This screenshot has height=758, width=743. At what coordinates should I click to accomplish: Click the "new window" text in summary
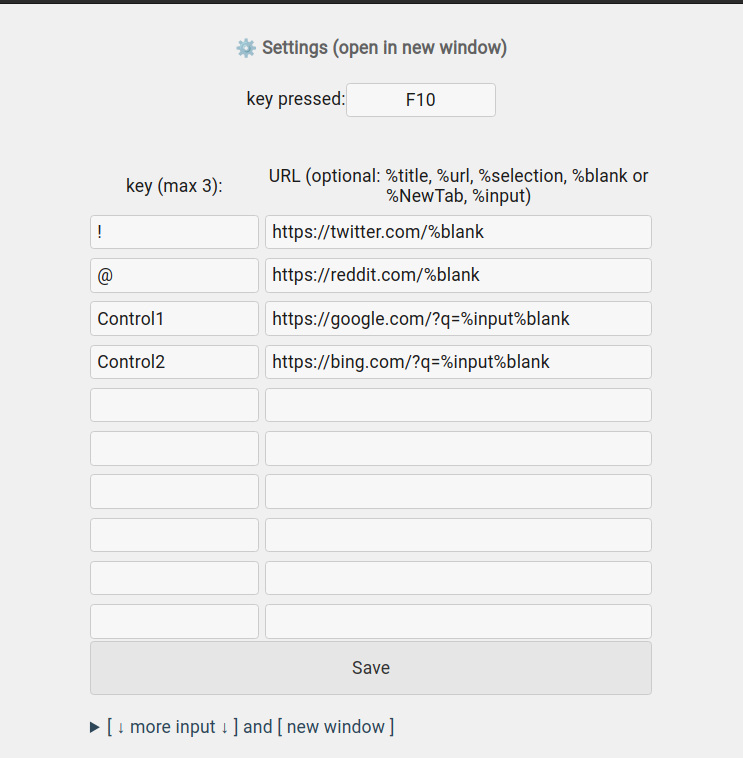coord(340,727)
